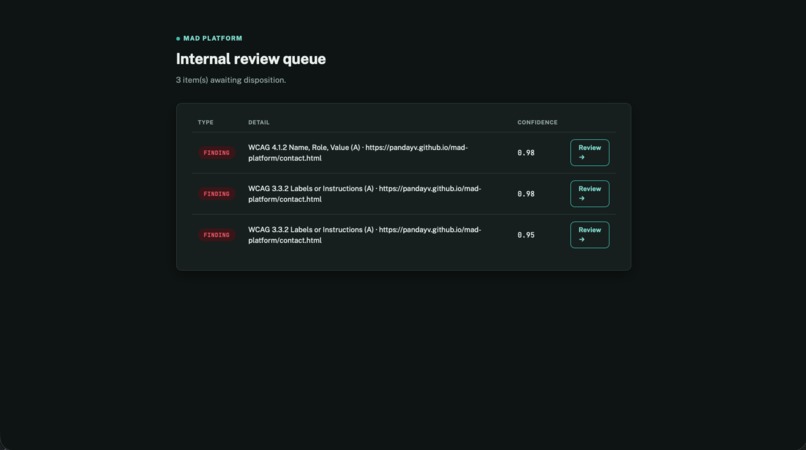The width and height of the screenshot is (806, 450).
Task: Click the TYPE column header
Action: (x=206, y=122)
